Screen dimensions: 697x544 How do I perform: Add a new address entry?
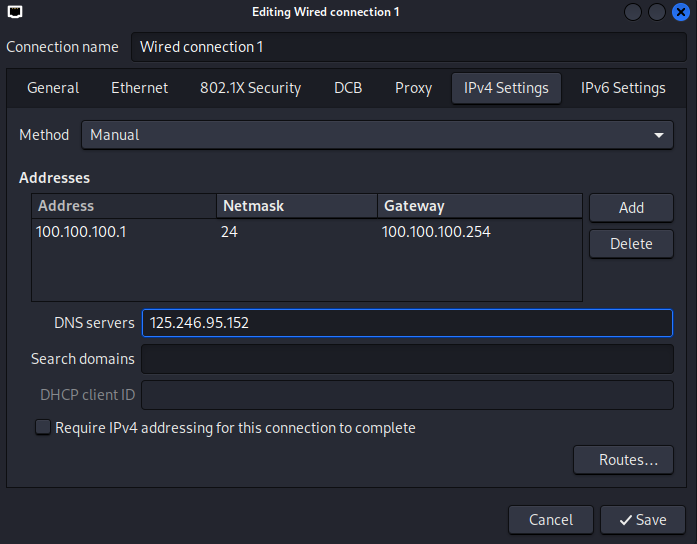[x=631, y=208]
